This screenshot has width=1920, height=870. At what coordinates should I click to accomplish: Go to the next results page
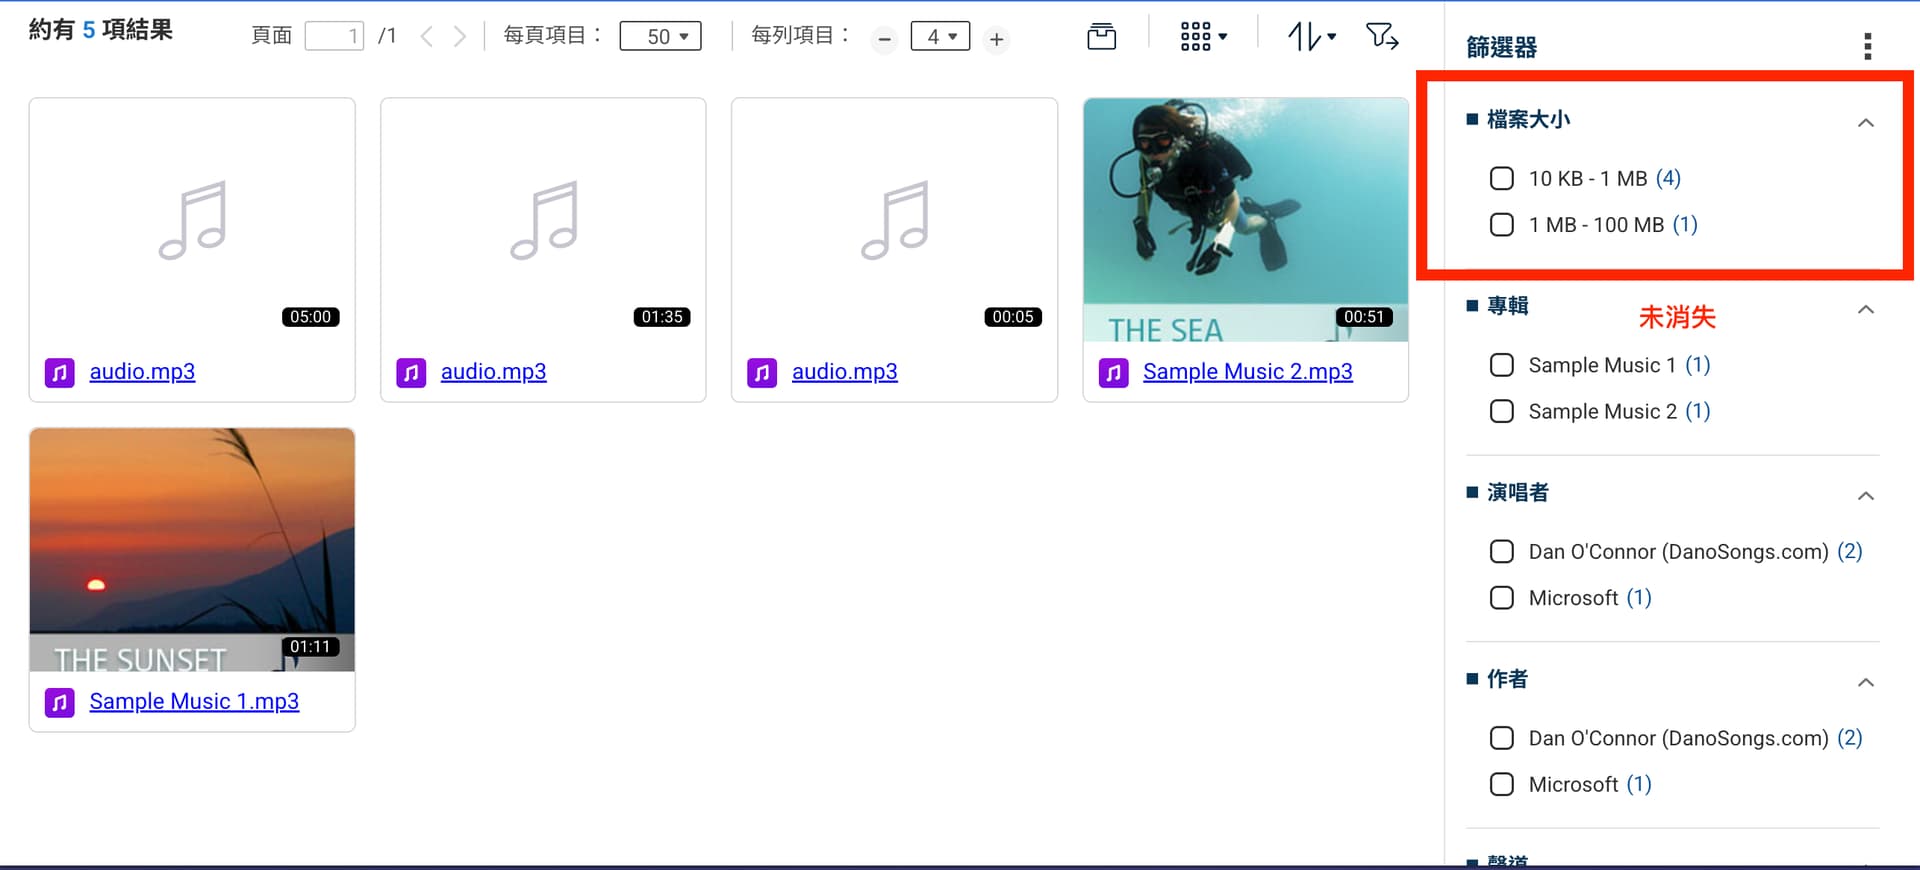pyautogui.click(x=459, y=37)
